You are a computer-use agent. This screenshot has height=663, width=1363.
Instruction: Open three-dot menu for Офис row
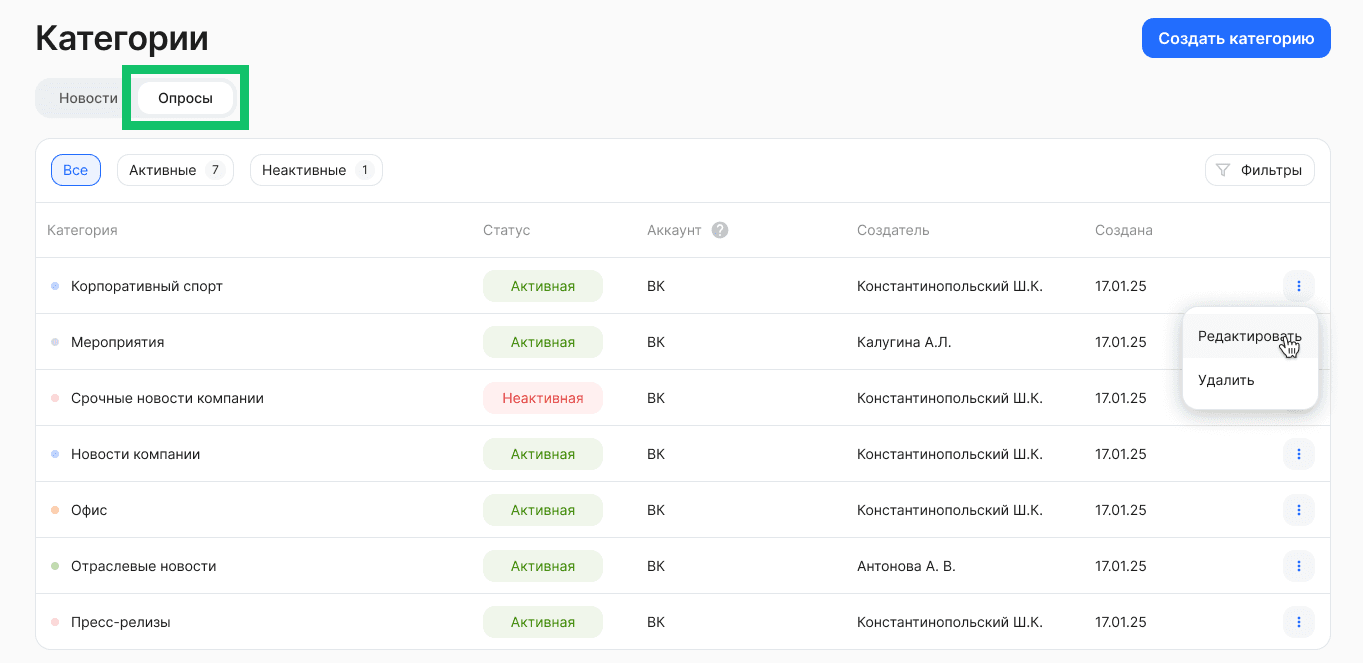click(x=1298, y=510)
